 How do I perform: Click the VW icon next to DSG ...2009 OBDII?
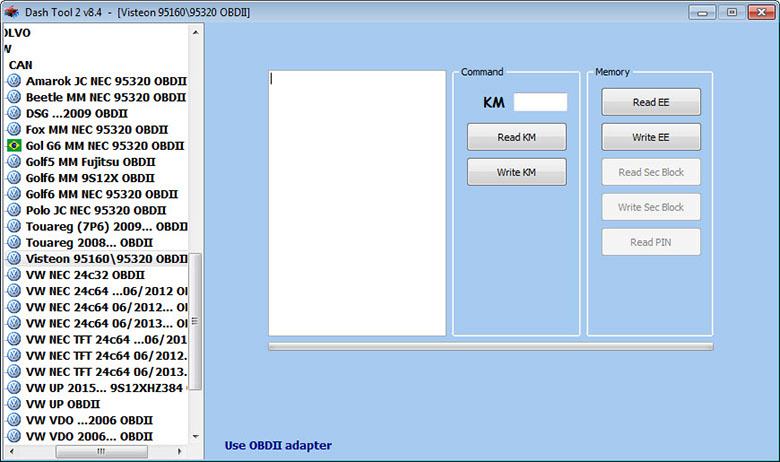tap(14, 113)
